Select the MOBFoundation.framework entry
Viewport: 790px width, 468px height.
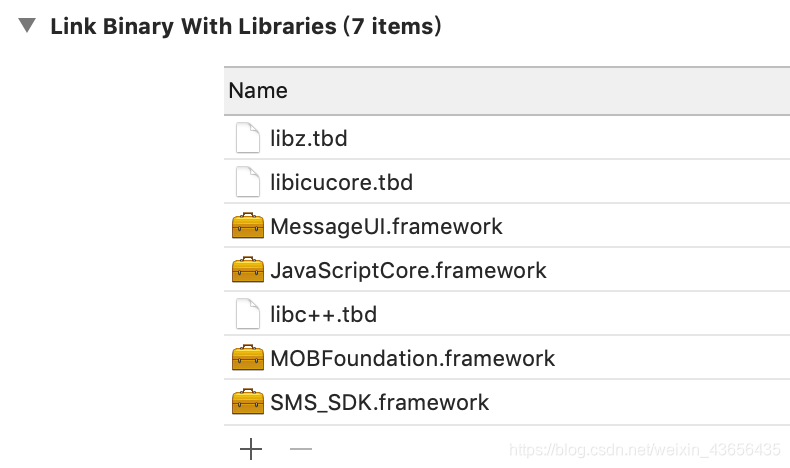(x=507, y=358)
